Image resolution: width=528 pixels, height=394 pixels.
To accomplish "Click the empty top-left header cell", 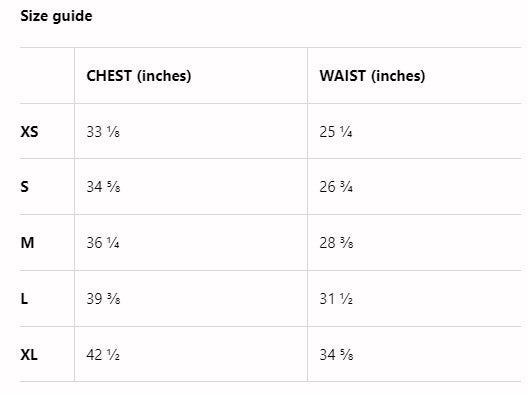I will pyautogui.click(x=47, y=75).
